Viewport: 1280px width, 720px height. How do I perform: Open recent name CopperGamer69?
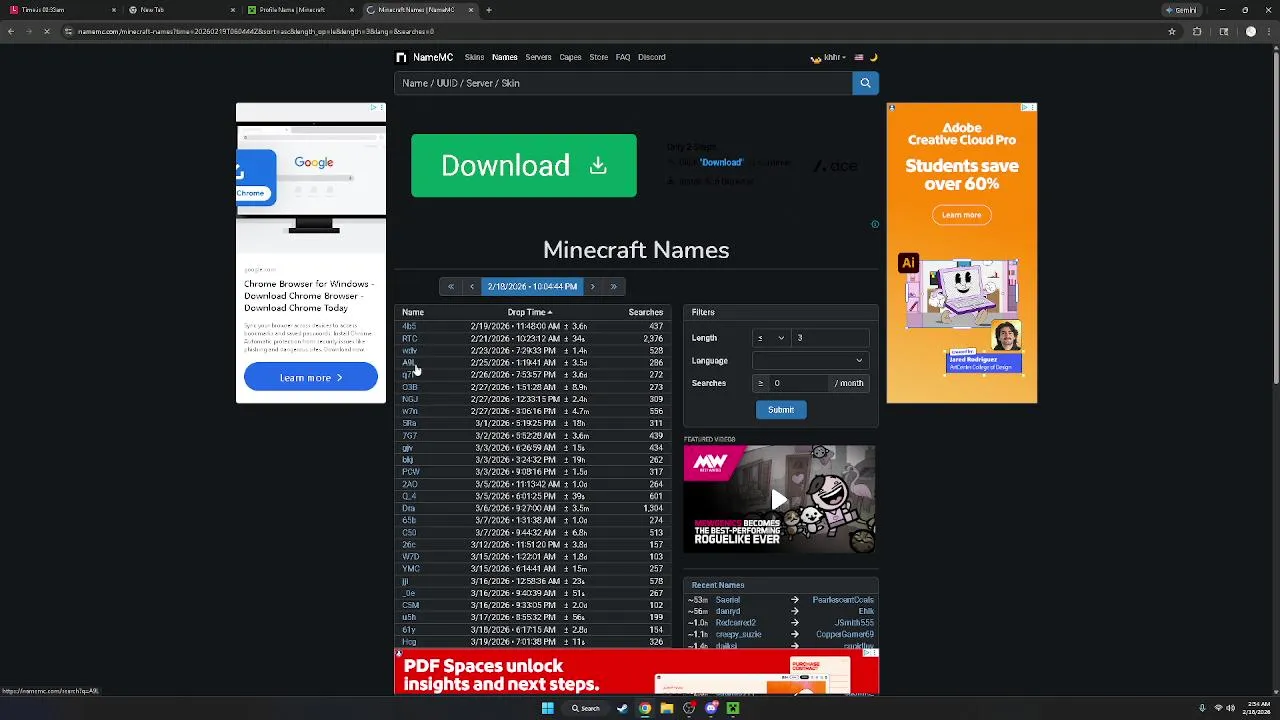pos(845,634)
